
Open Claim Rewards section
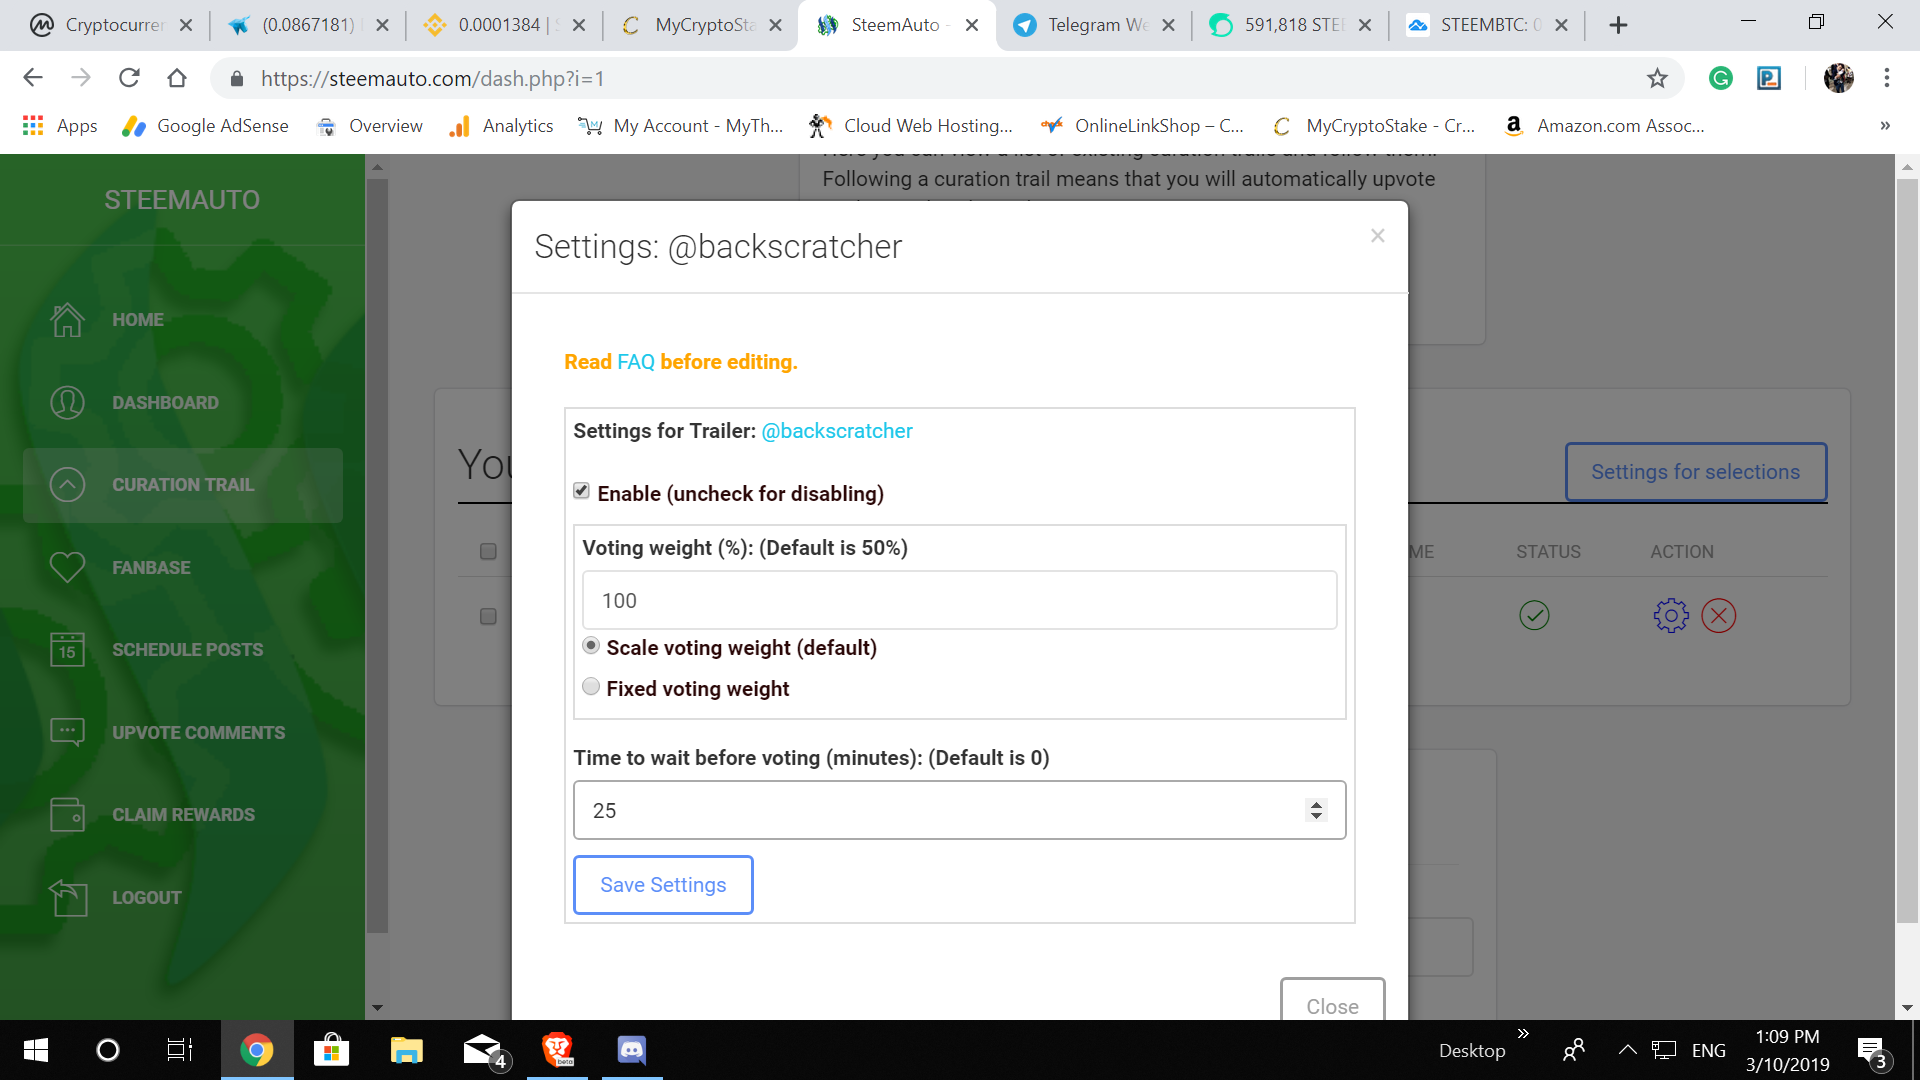click(x=183, y=814)
